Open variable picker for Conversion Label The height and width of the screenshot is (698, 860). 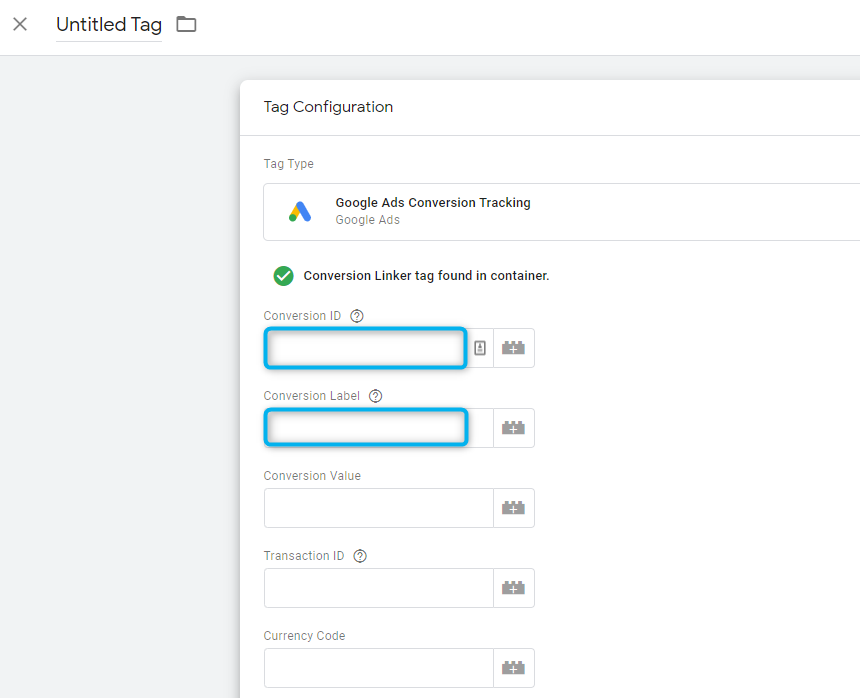(514, 428)
